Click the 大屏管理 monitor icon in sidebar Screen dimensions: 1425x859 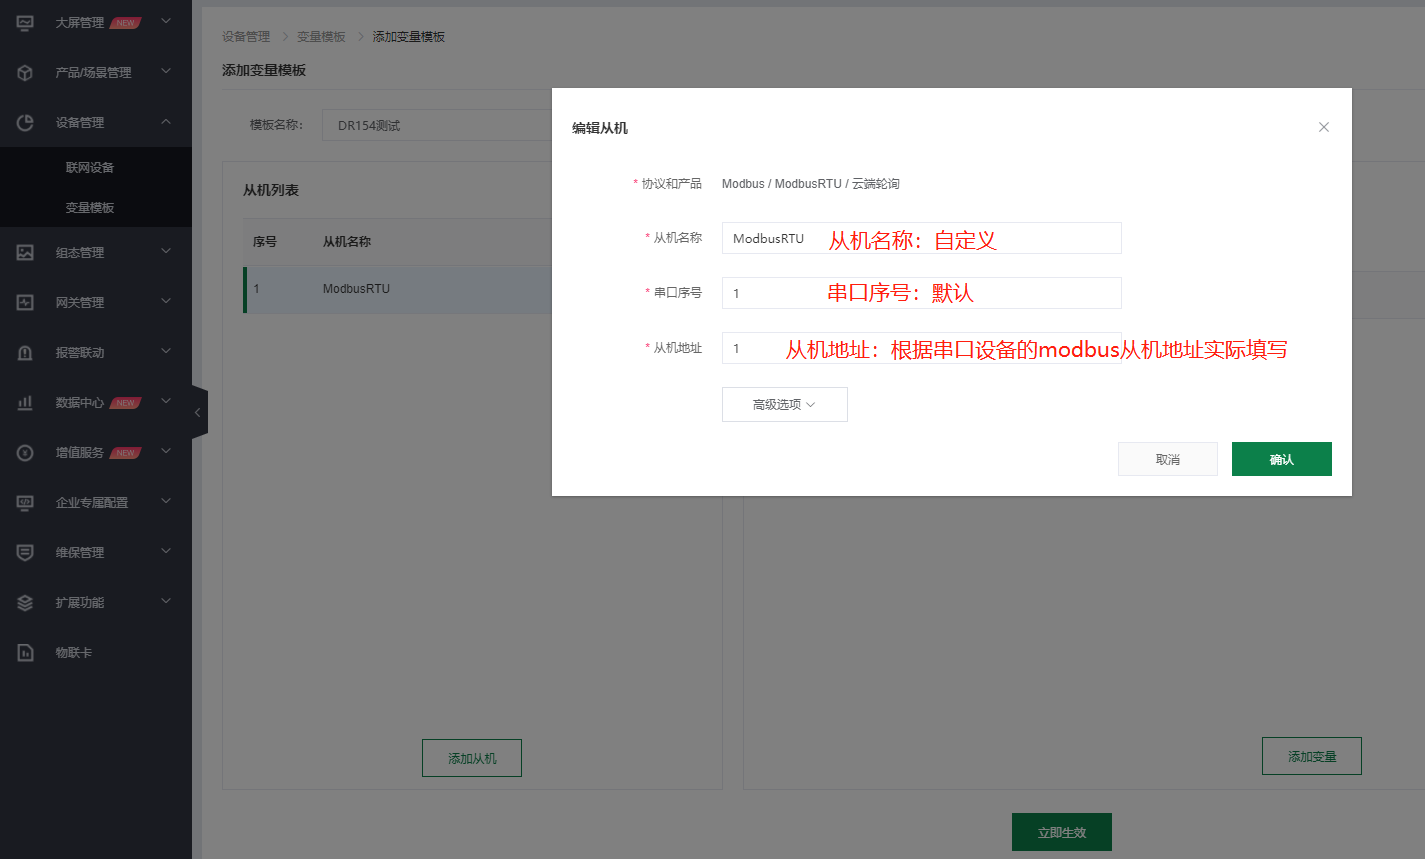tap(26, 22)
